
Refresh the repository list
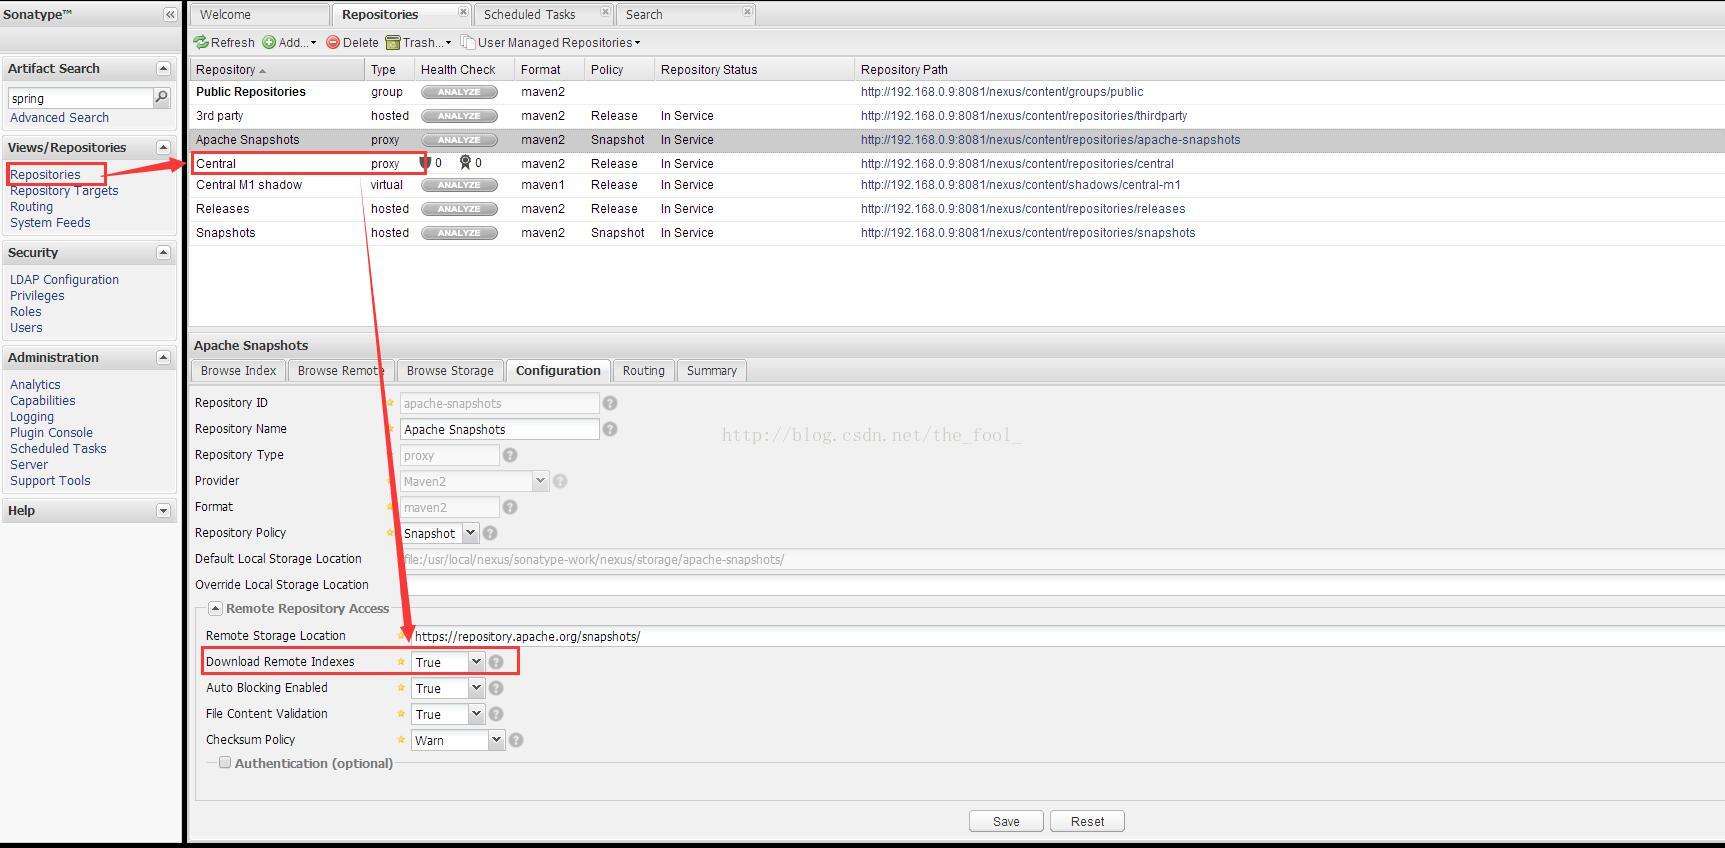224,42
